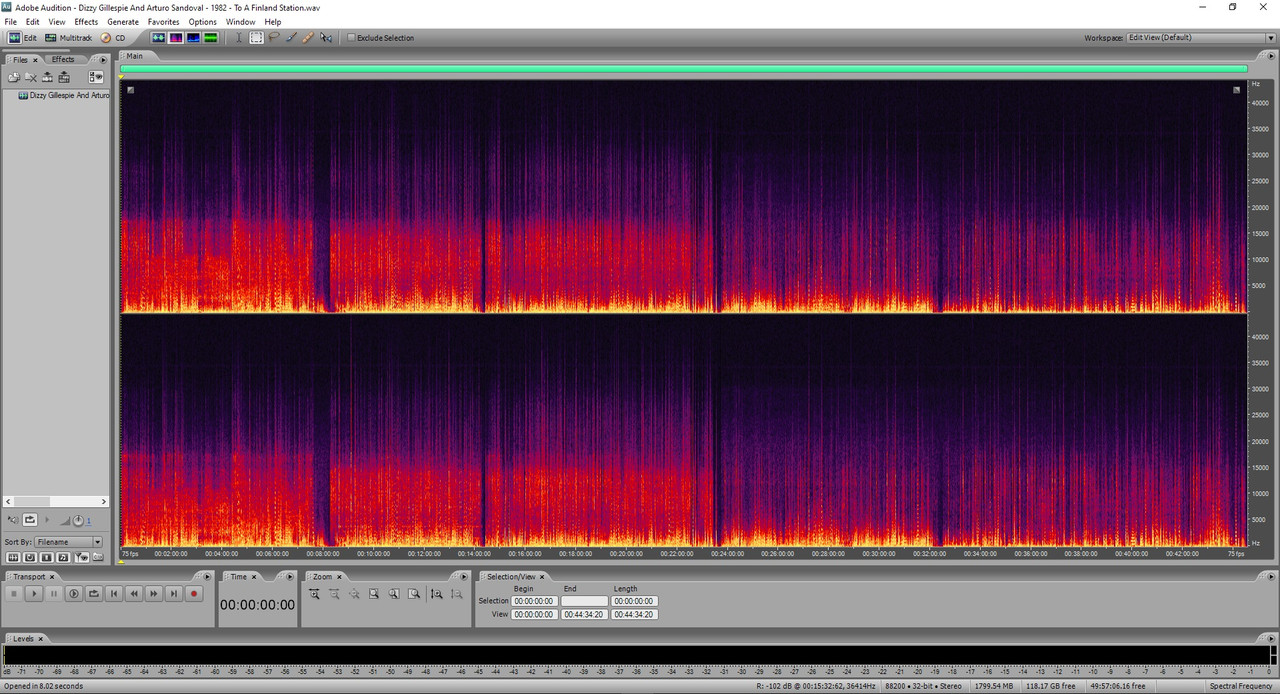Enable Exclude Selection checkbox
1280x694 pixels.
(351, 38)
